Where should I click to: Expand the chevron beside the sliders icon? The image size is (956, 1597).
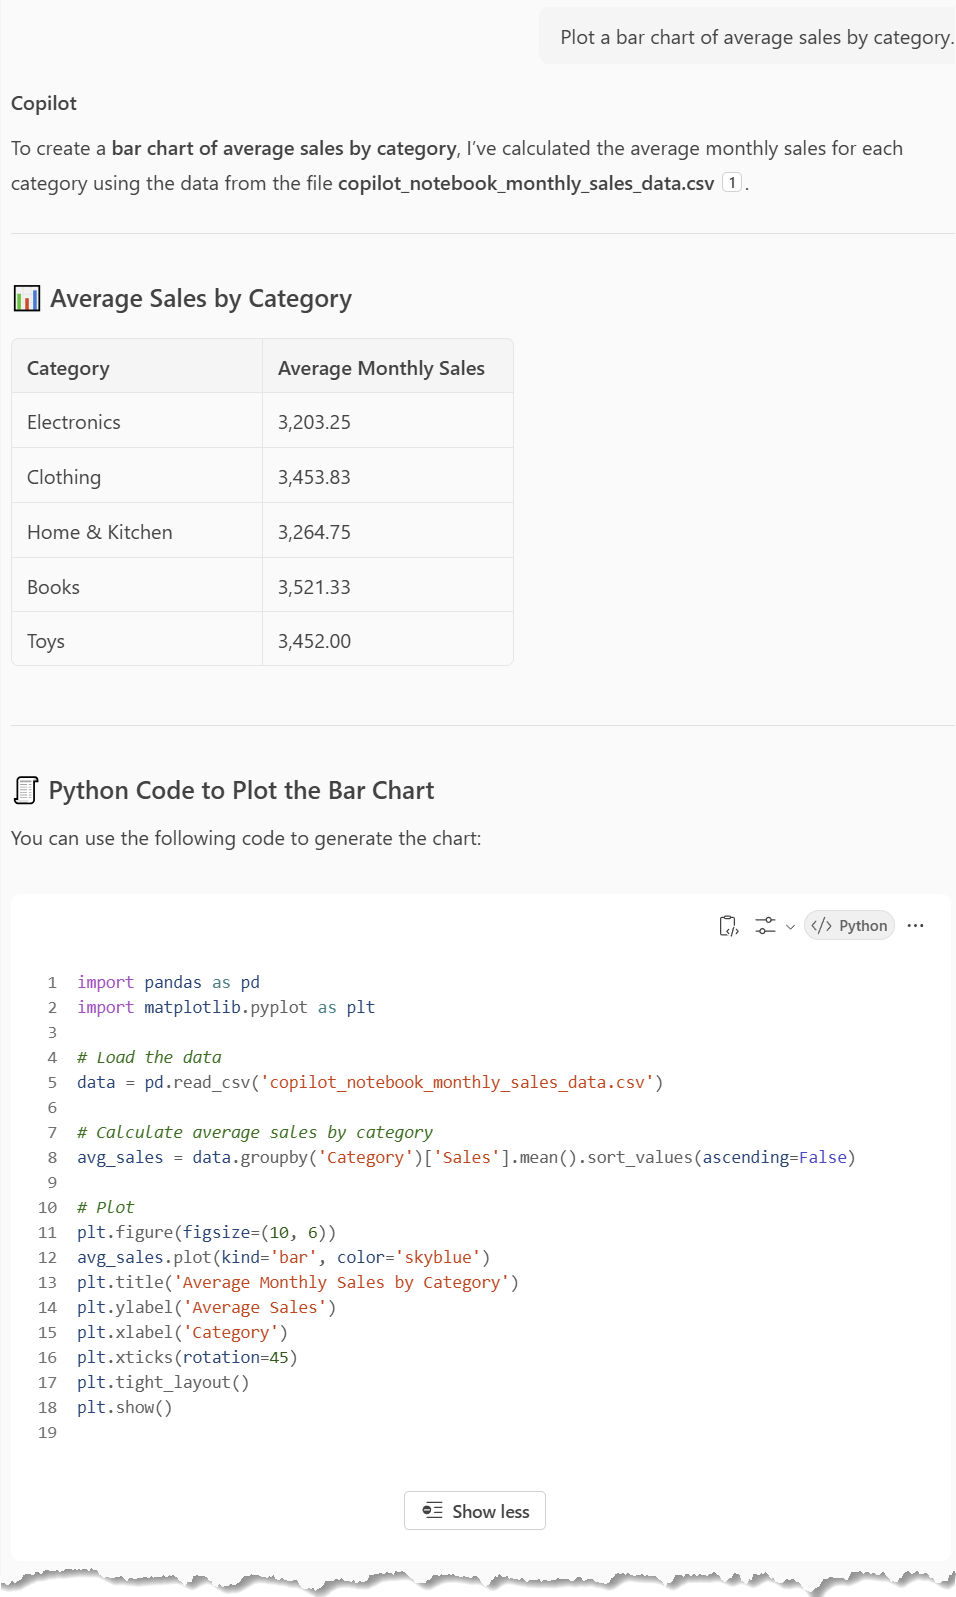tap(790, 927)
